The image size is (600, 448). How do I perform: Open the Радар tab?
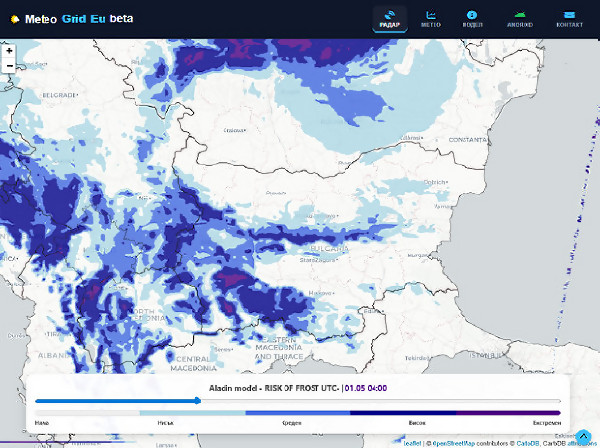(390, 19)
